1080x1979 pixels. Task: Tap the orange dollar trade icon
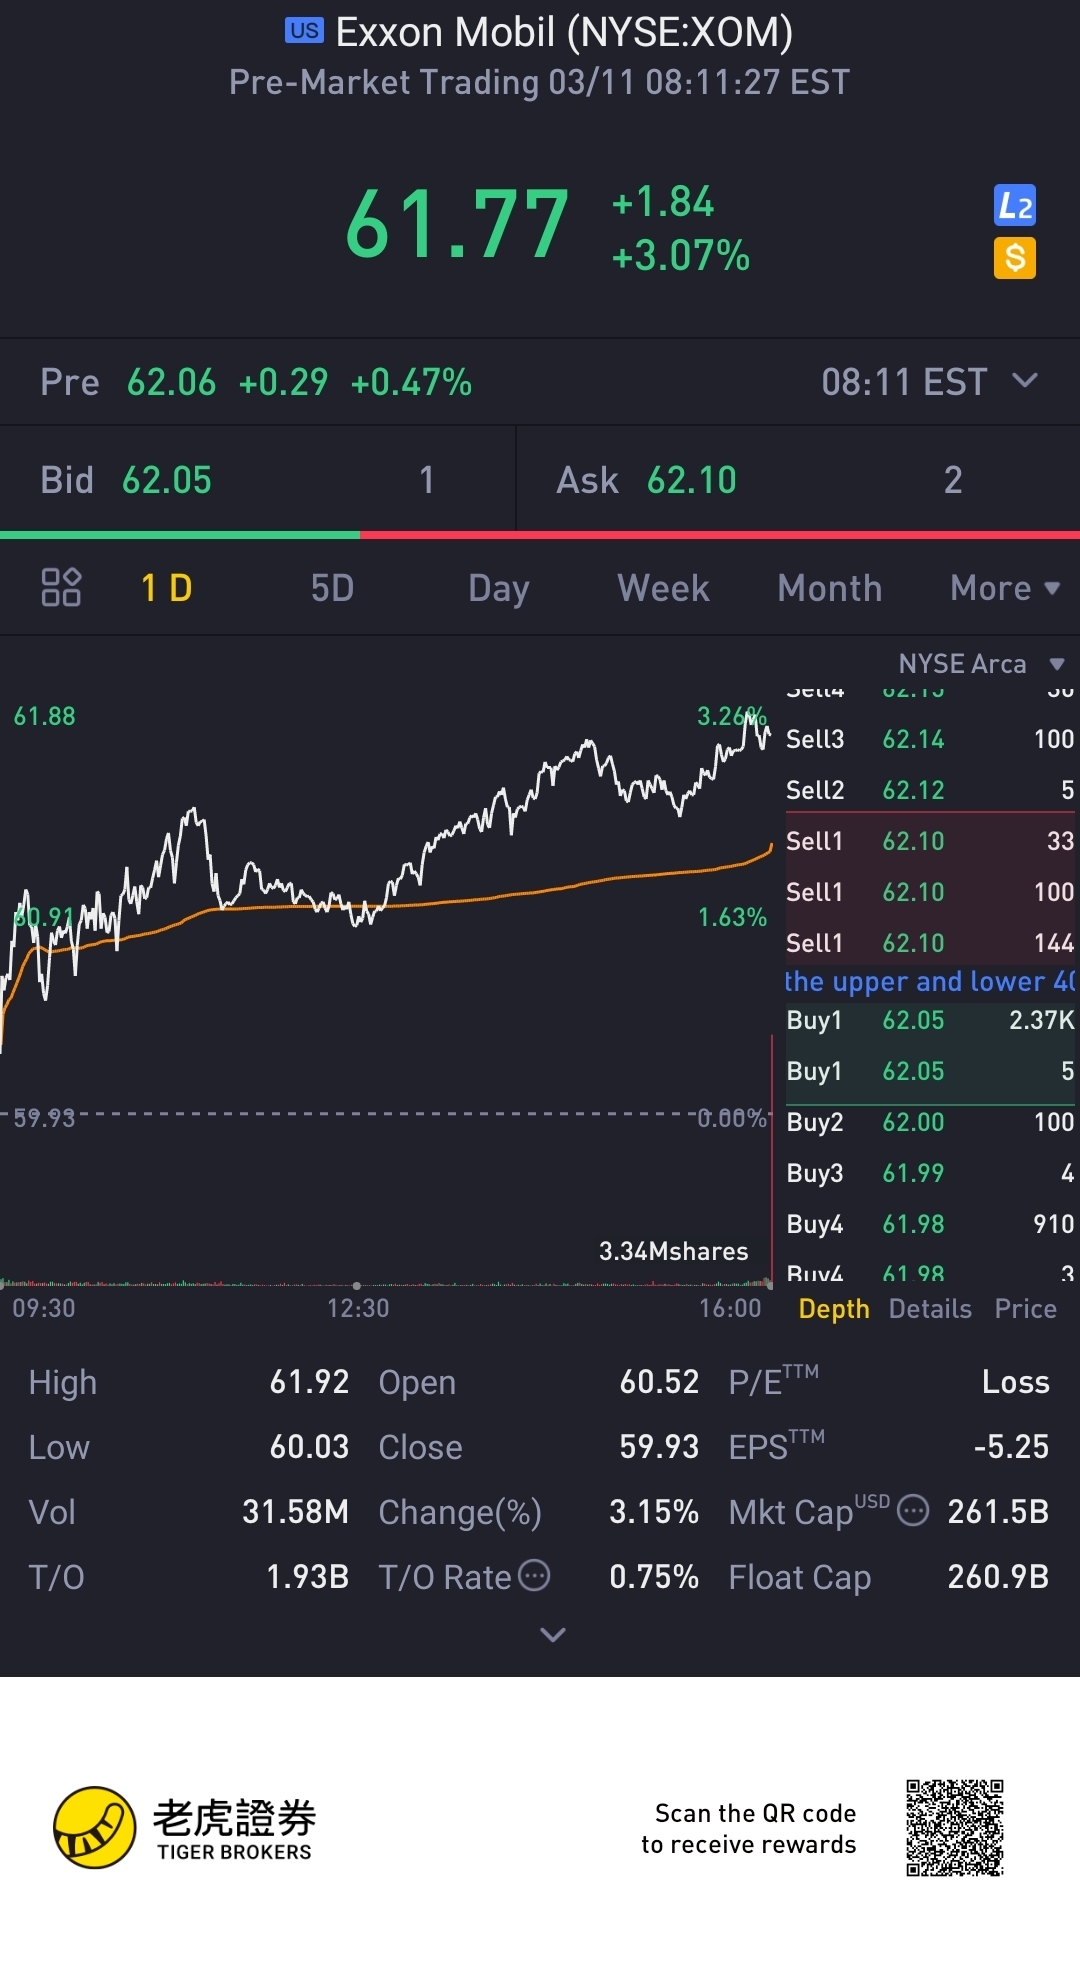1015,258
